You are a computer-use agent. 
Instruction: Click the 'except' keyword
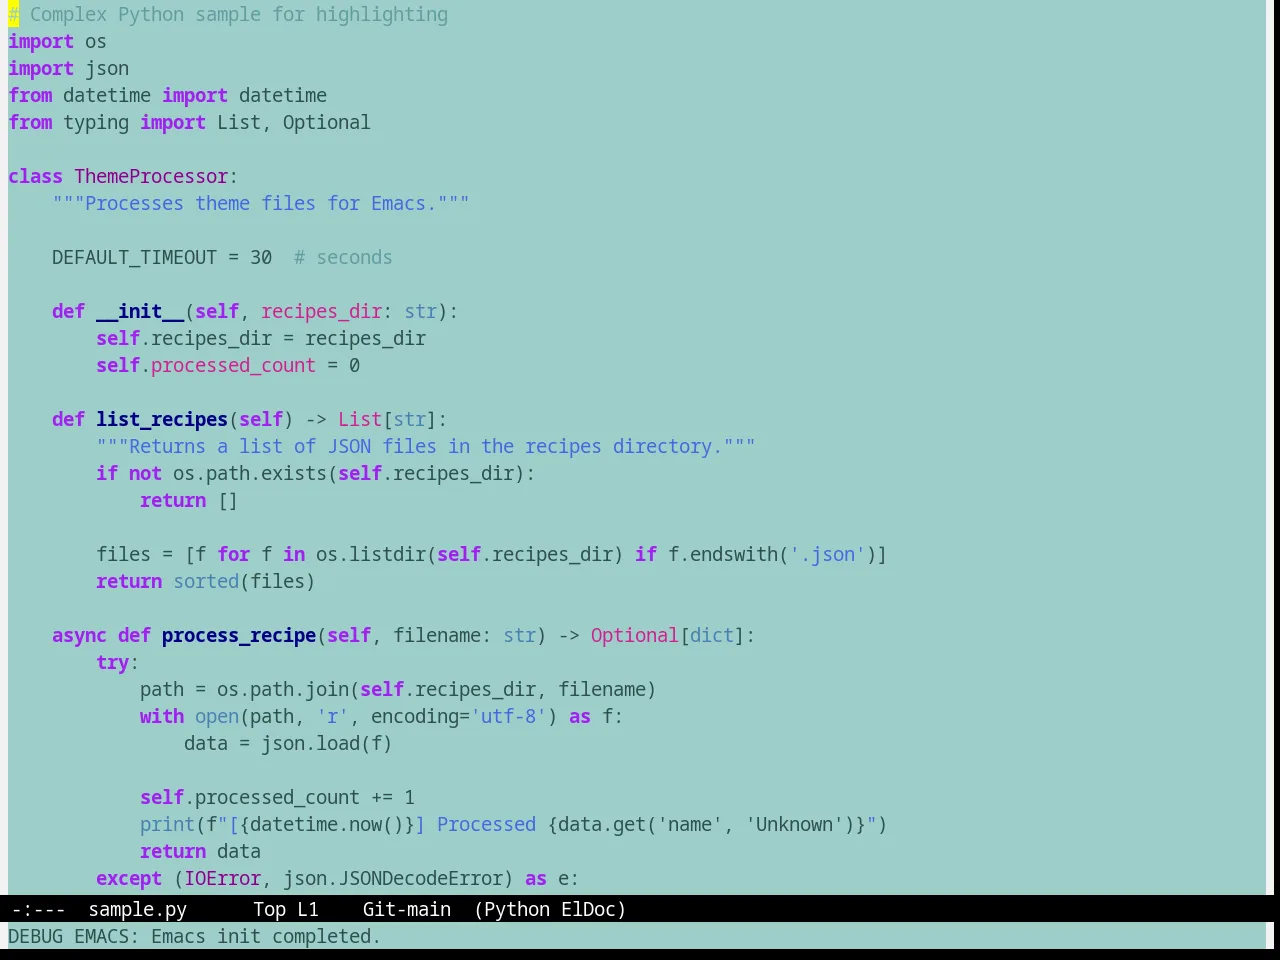[x=129, y=879]
